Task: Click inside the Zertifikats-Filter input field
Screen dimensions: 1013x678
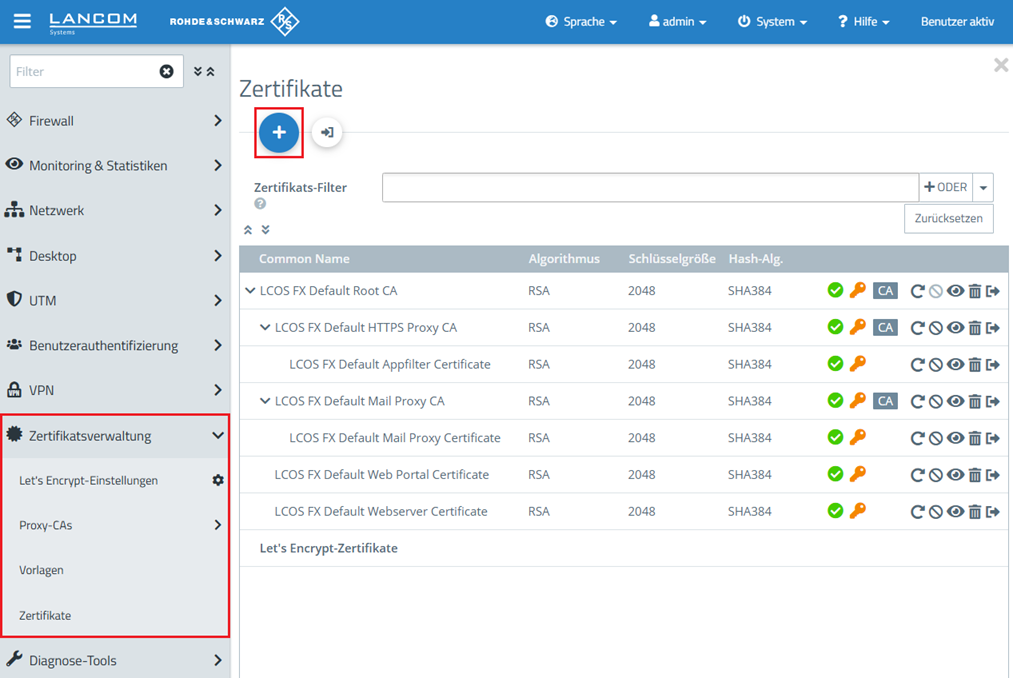Action: click(648, 187)
